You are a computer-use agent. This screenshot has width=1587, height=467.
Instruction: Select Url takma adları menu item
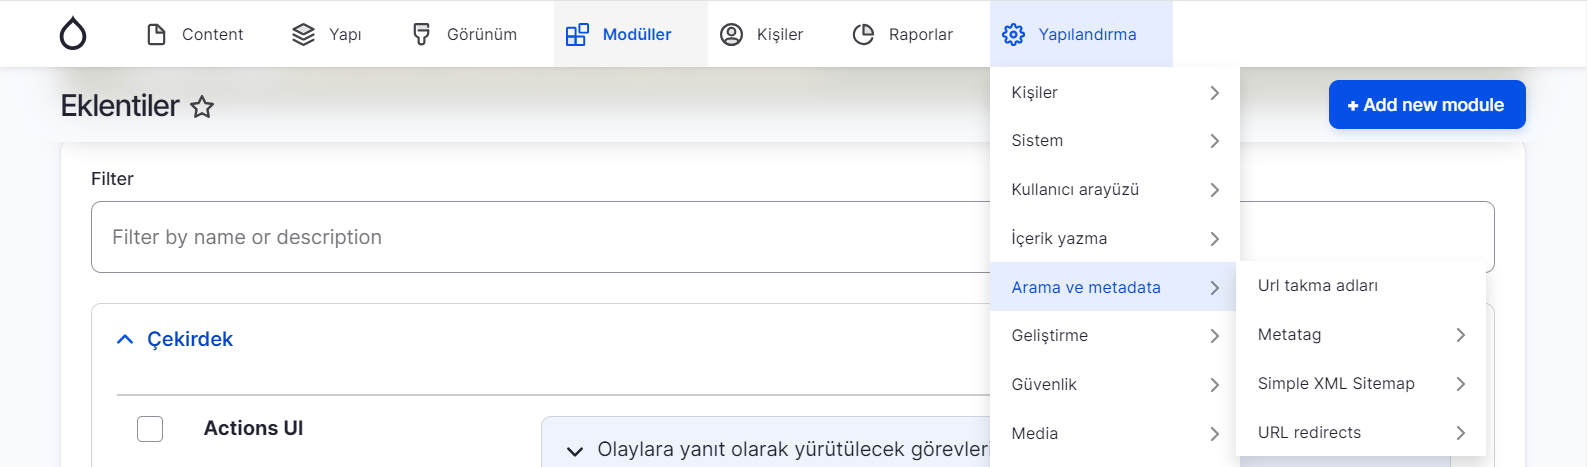(x=1317, y=286)
